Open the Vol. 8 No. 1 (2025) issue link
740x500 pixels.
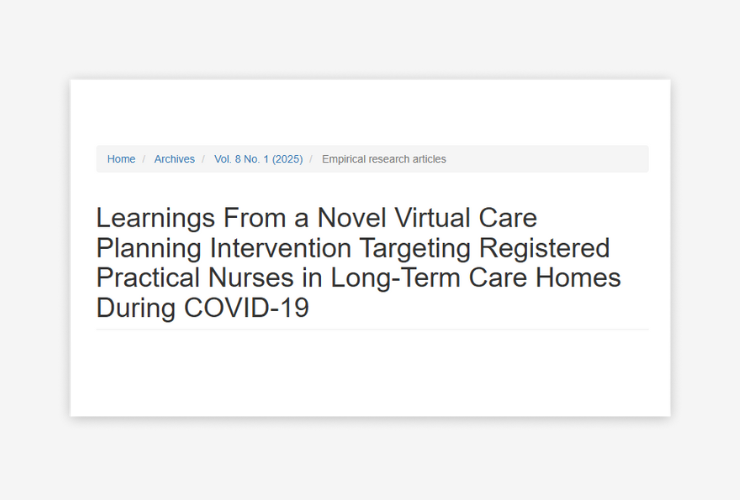(x=258, y=159)
